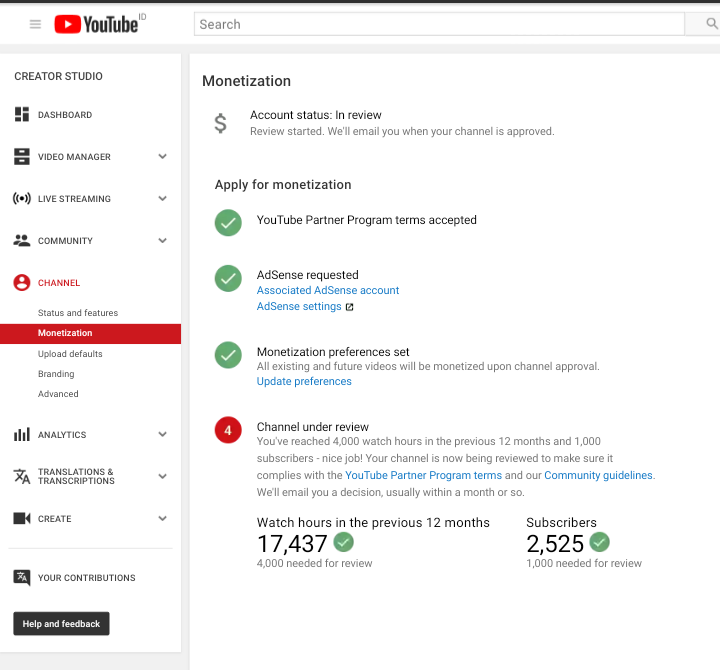
Task: Click the Update preferences link
Action: 304,381
